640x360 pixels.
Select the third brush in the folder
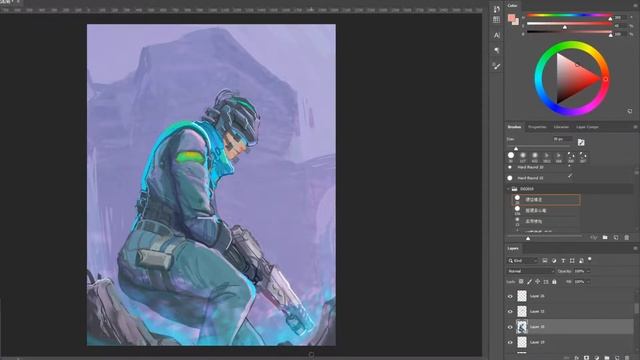[x=546, y=221]
